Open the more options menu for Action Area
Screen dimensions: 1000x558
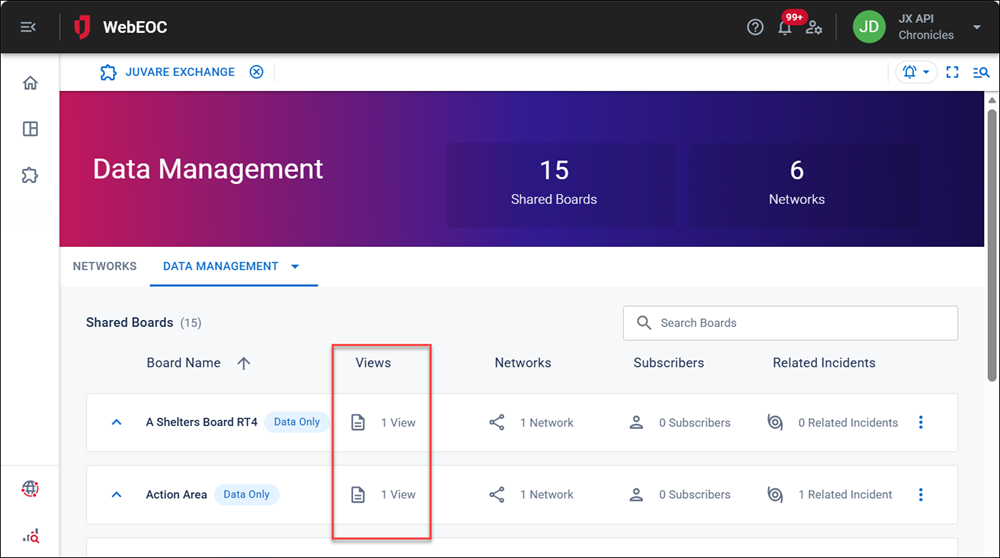click(x=921, y=494)
